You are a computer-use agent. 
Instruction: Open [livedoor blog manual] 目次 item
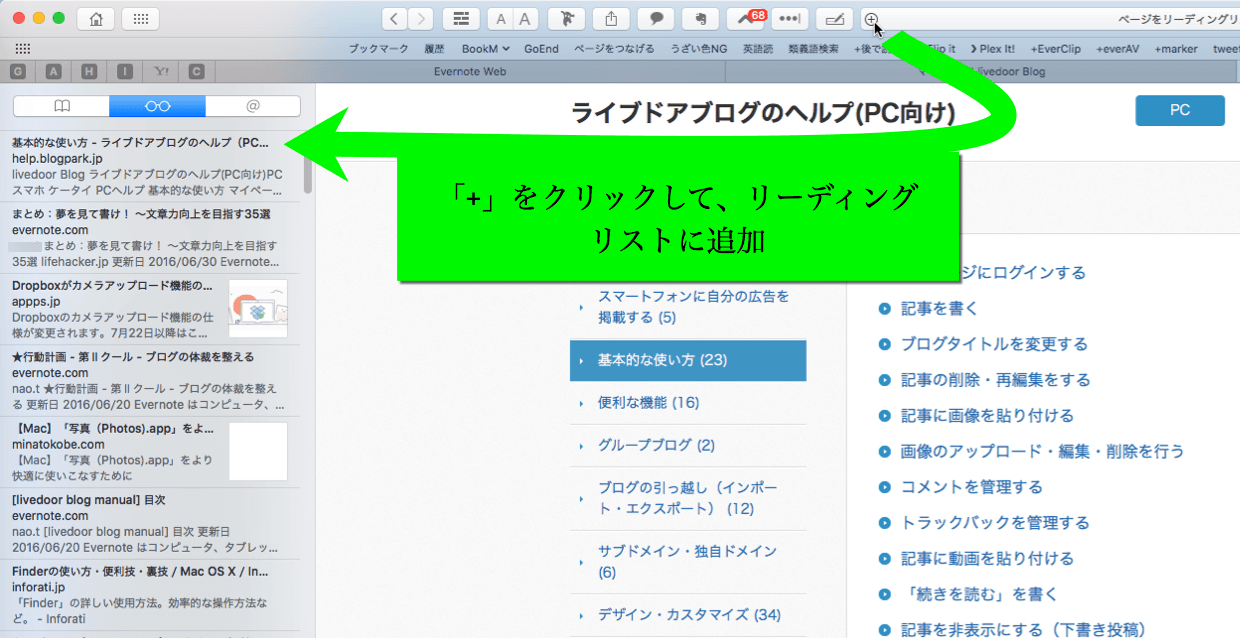click(x=150, y=522)
